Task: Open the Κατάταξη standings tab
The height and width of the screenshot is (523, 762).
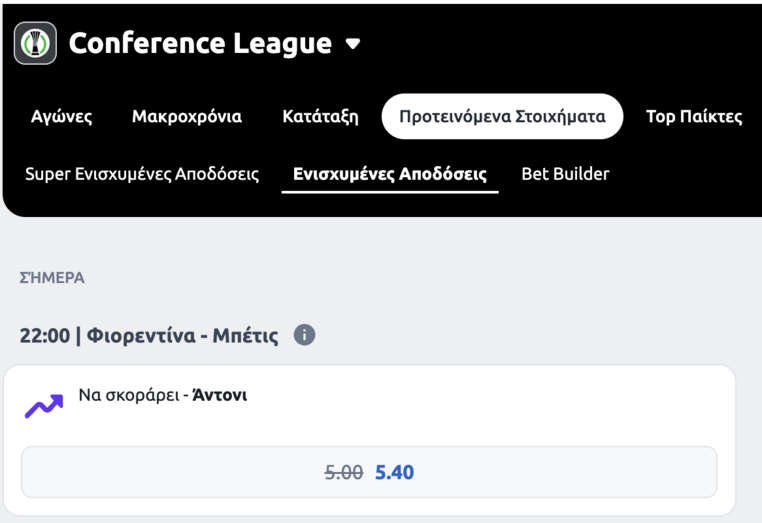Action: tap(321, 117)
